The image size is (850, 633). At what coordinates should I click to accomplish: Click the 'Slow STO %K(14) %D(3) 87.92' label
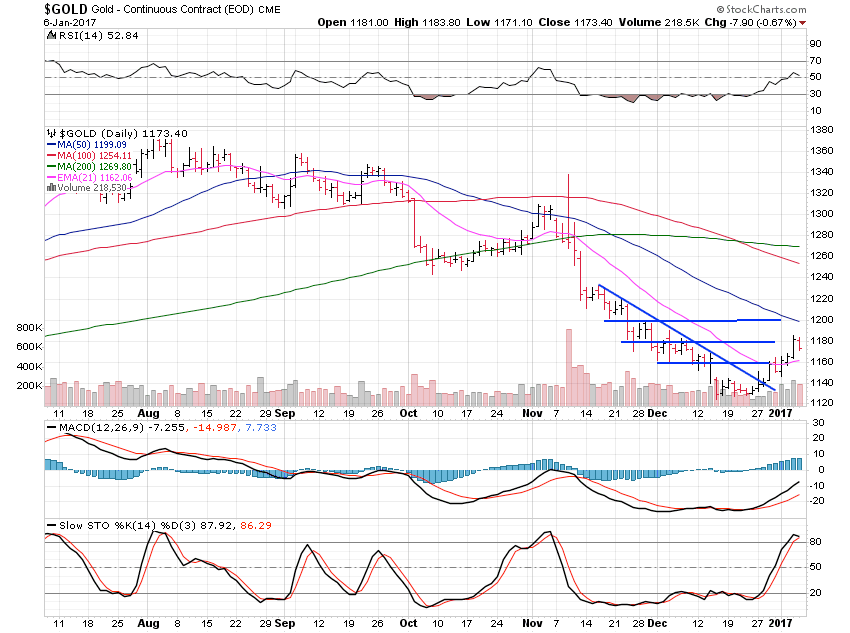click(146, 526)
